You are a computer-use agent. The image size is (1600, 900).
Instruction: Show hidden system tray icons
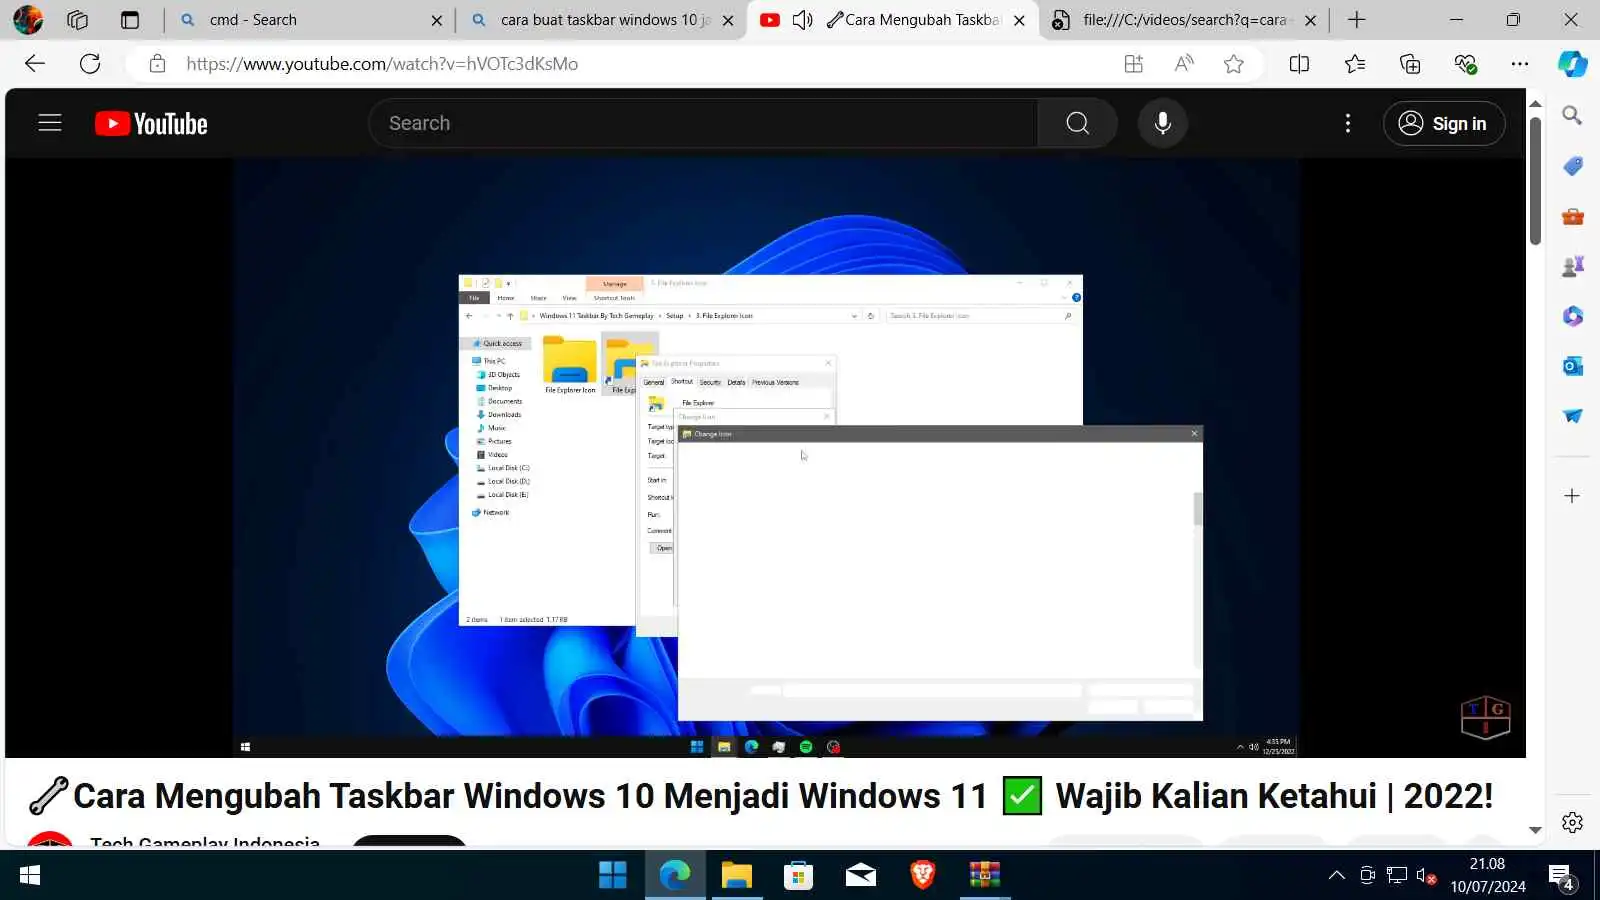(x=1336, y=876)
